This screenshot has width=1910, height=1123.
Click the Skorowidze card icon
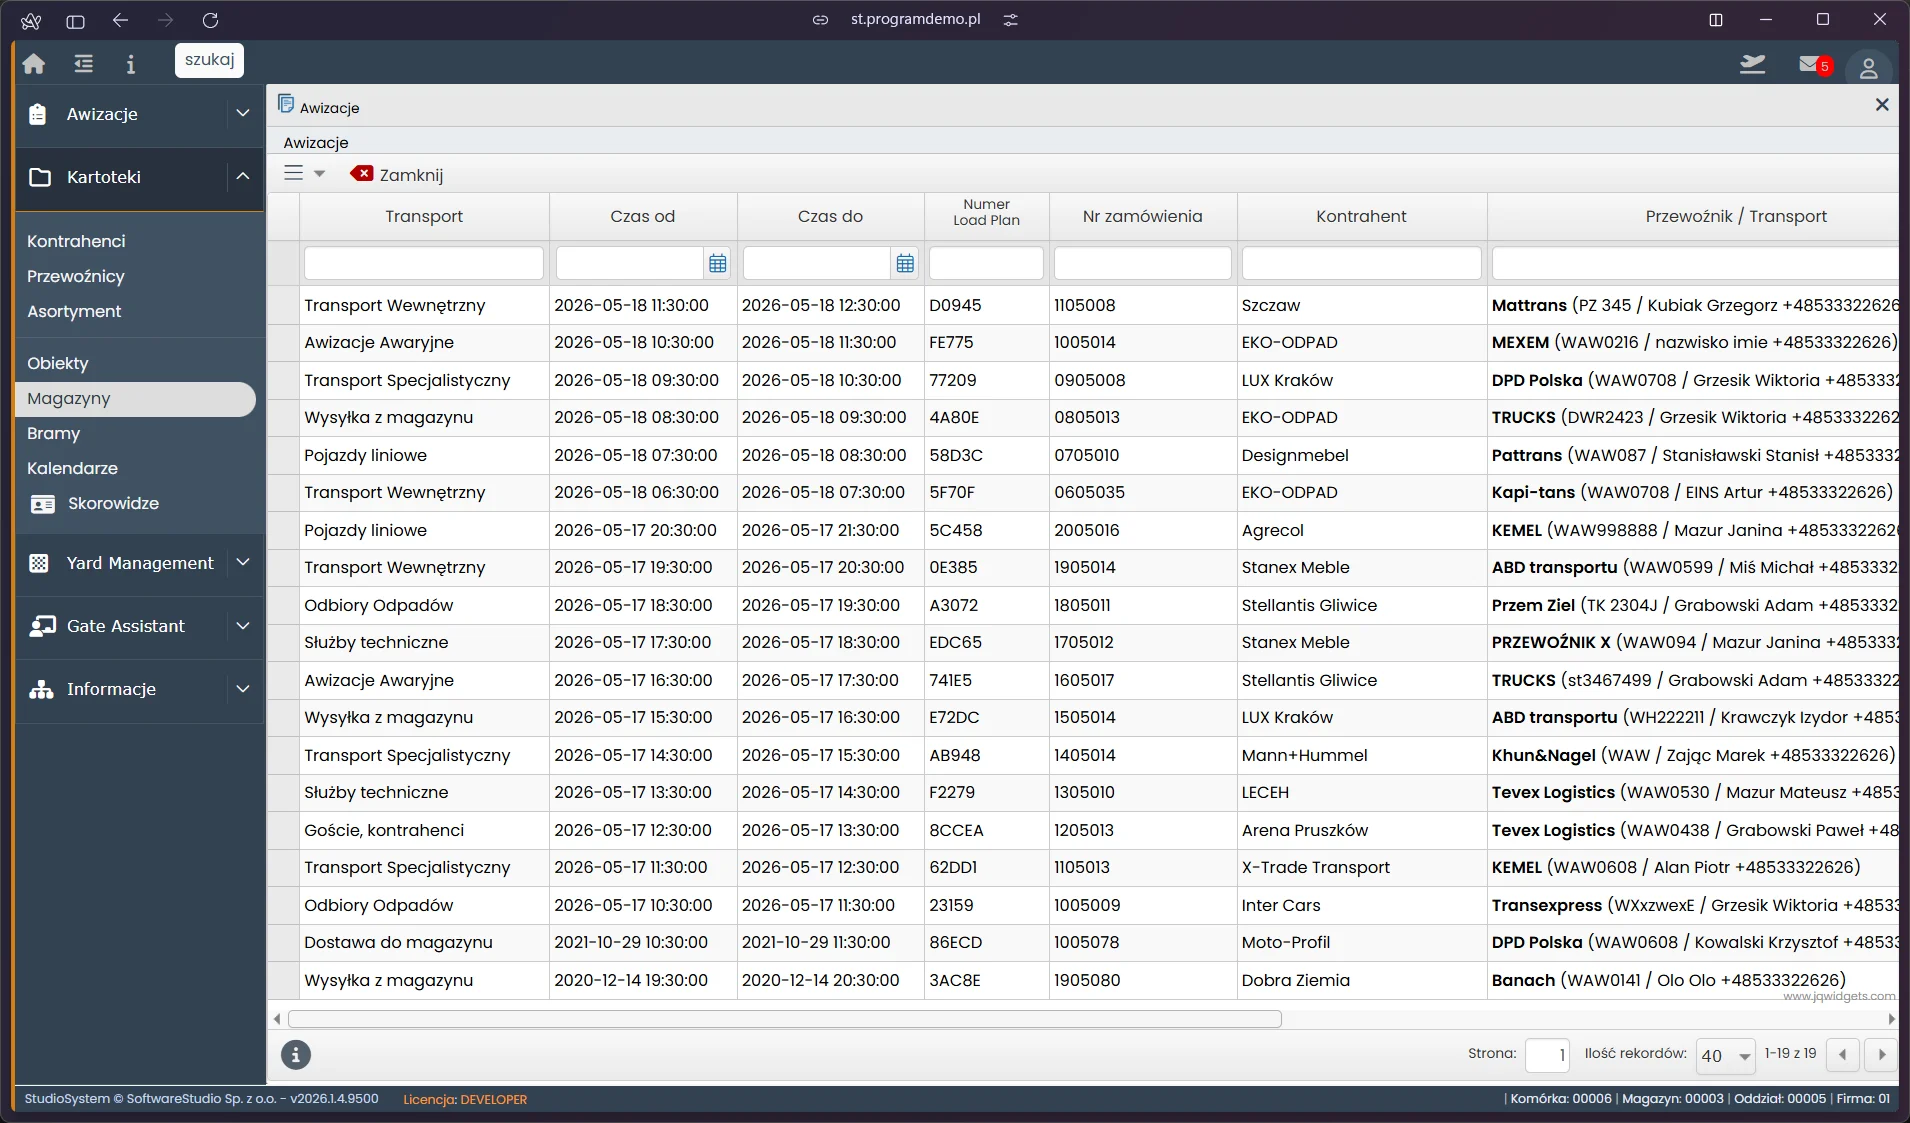pos(43,504)
